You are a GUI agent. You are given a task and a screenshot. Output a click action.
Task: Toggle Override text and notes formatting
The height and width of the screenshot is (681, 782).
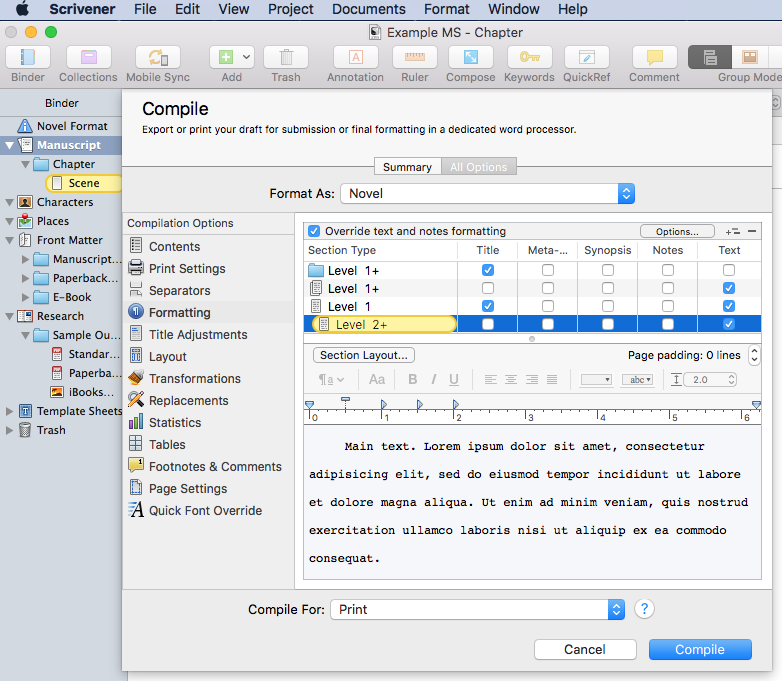pyautogui.click(x=314, y=231)
